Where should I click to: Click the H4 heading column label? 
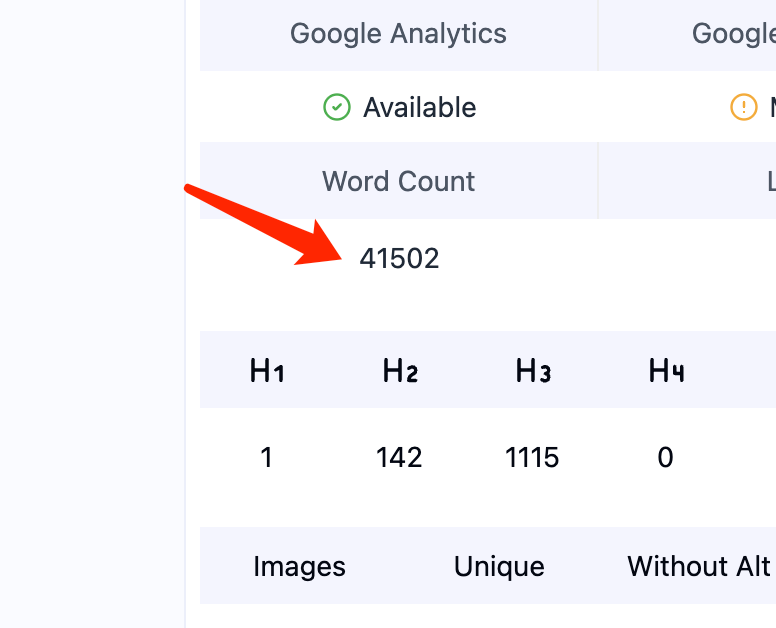coord(666,370)
